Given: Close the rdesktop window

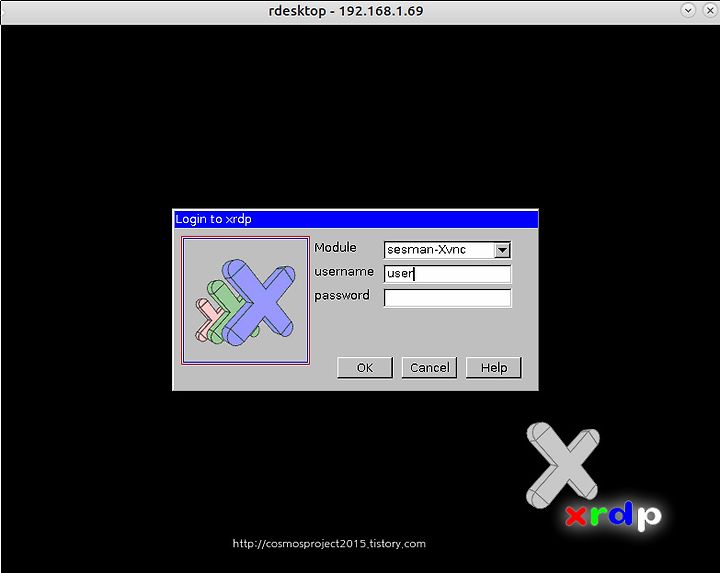Looking at the screenshot, I should pyautogui.click(x=710, y=10).
